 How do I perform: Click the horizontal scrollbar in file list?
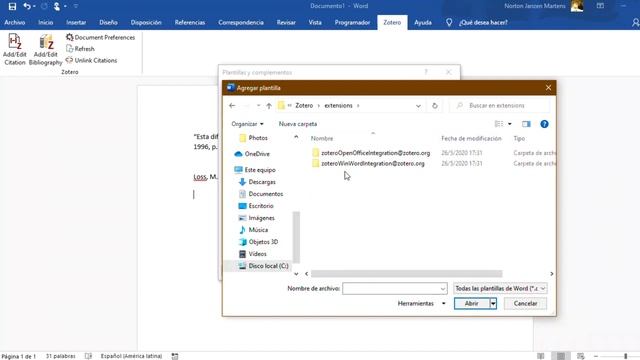click(407, 273)
